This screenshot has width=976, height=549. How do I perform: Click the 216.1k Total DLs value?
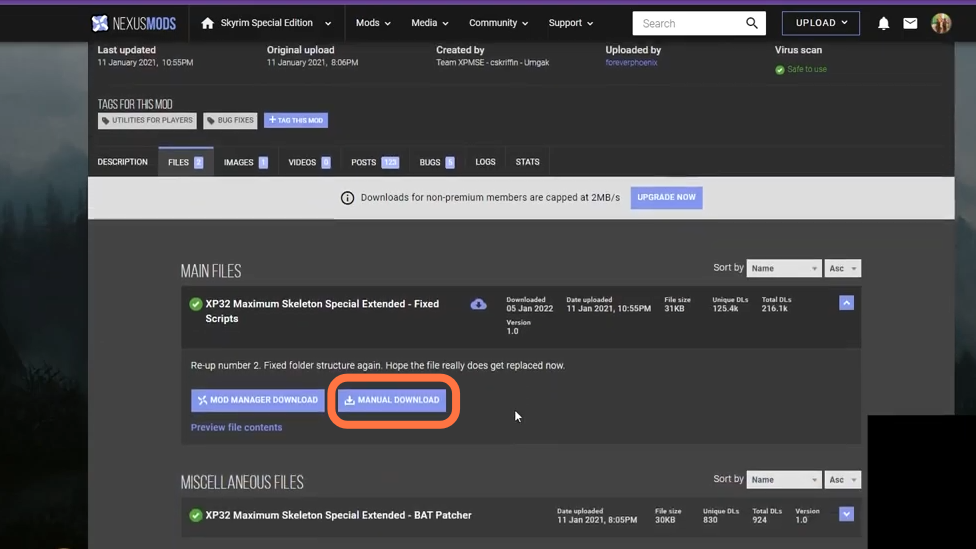(774, 309)
